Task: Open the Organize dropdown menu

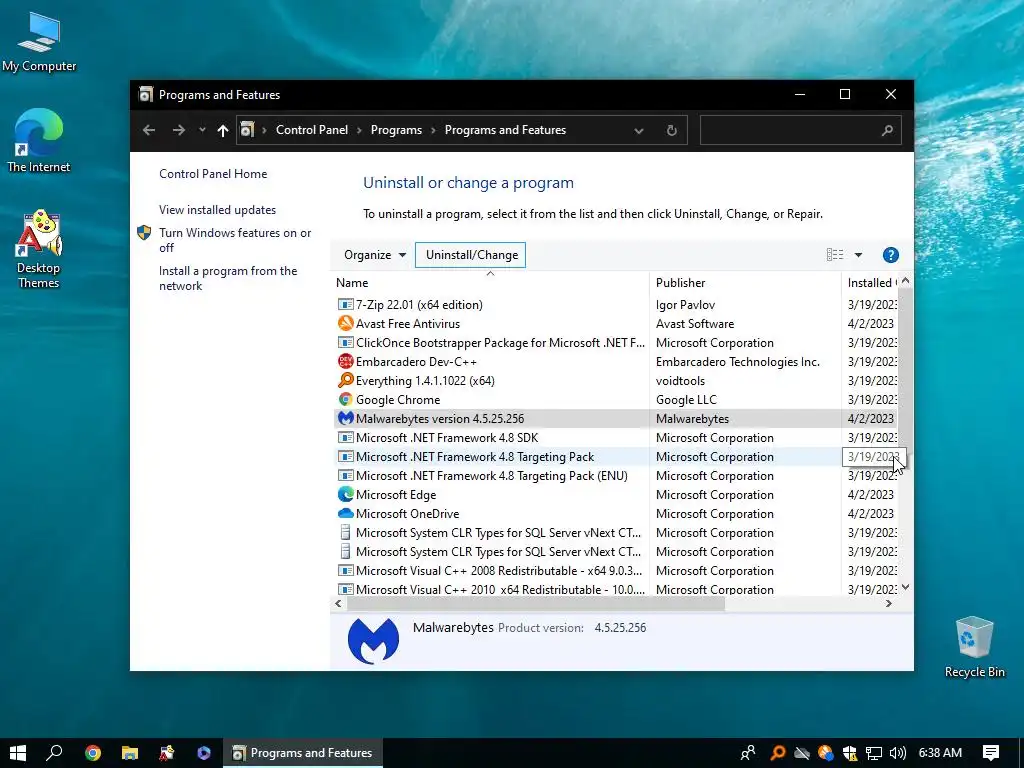Action: click(375, 255)
